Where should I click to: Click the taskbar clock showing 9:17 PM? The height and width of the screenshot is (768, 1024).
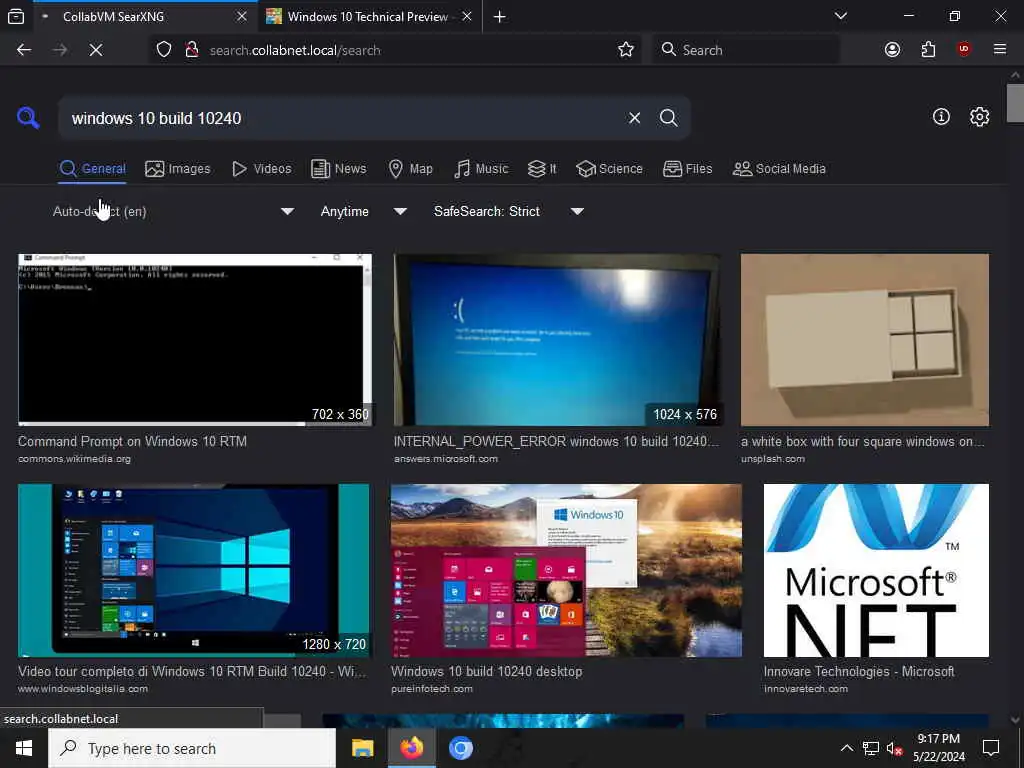pyautogui.click(x=938, y=748)
